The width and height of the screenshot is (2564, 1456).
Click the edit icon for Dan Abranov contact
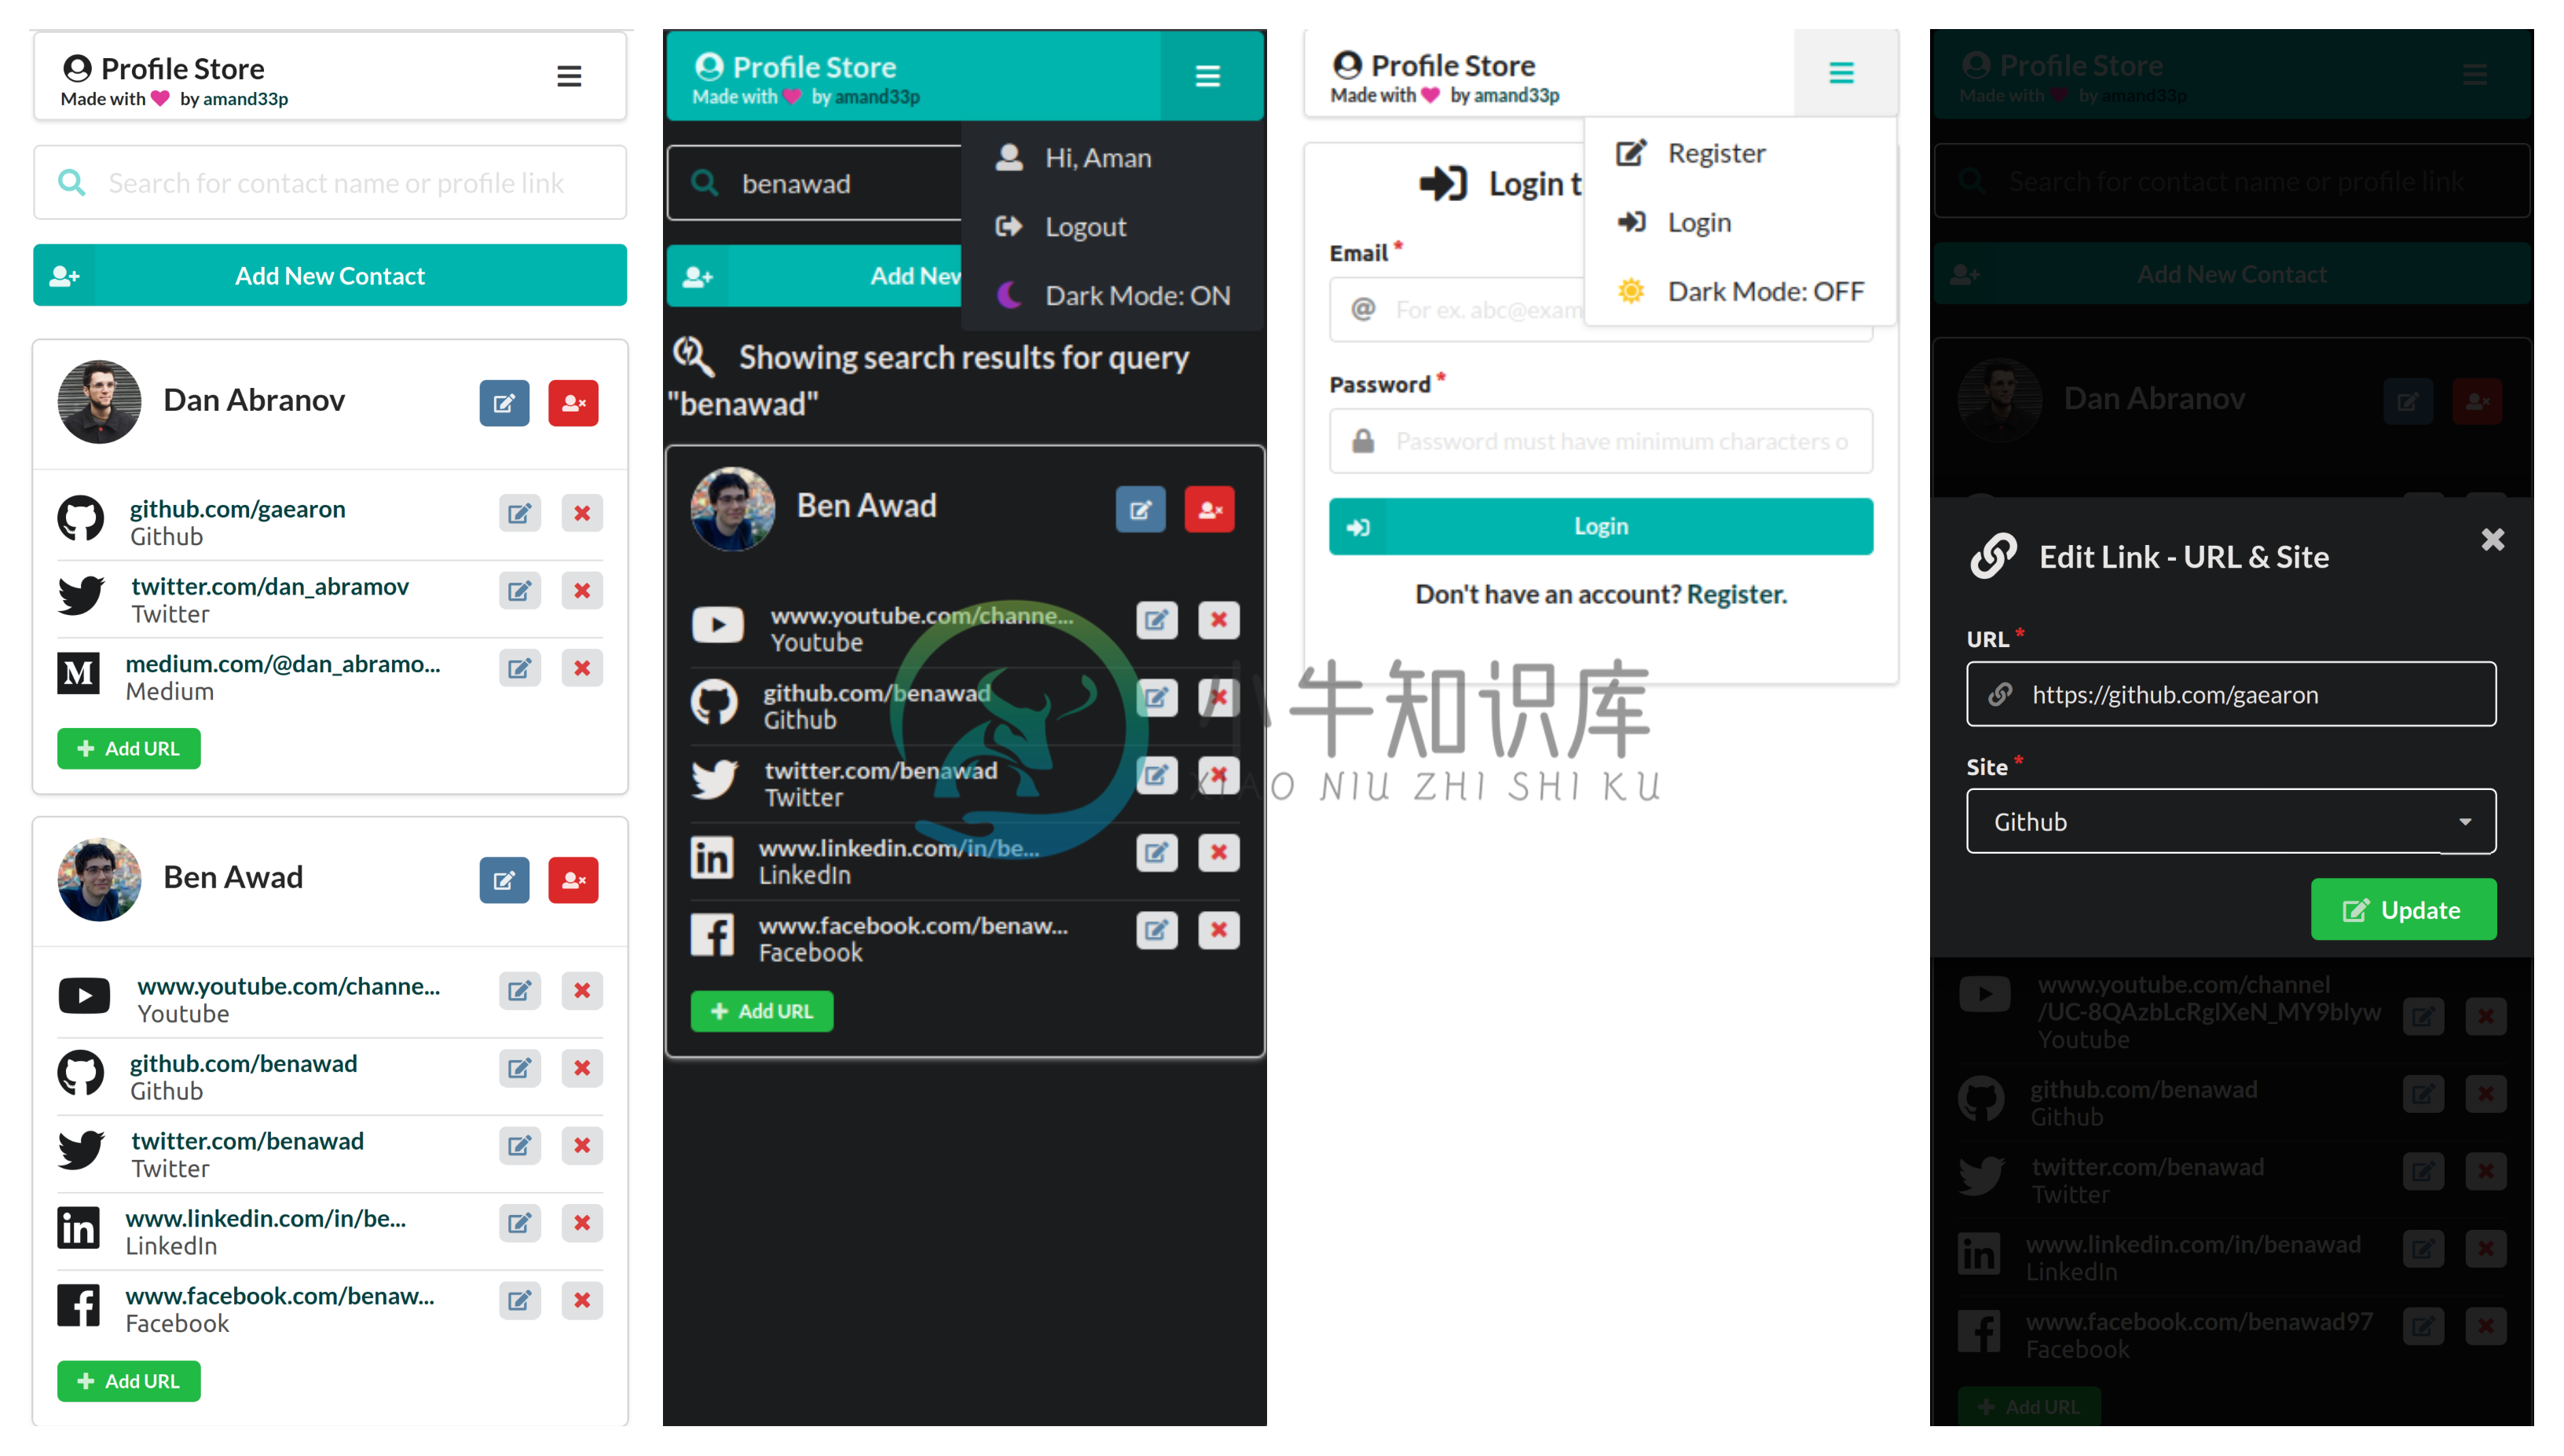(x=504, y=401)
